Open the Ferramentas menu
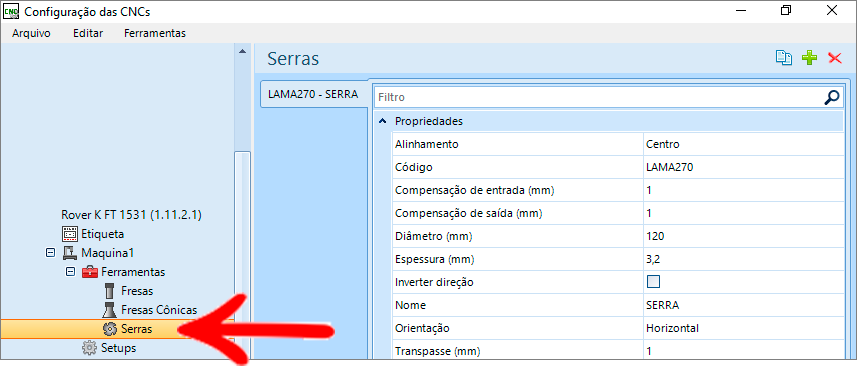Screen dimensions: 857x380 155,33
